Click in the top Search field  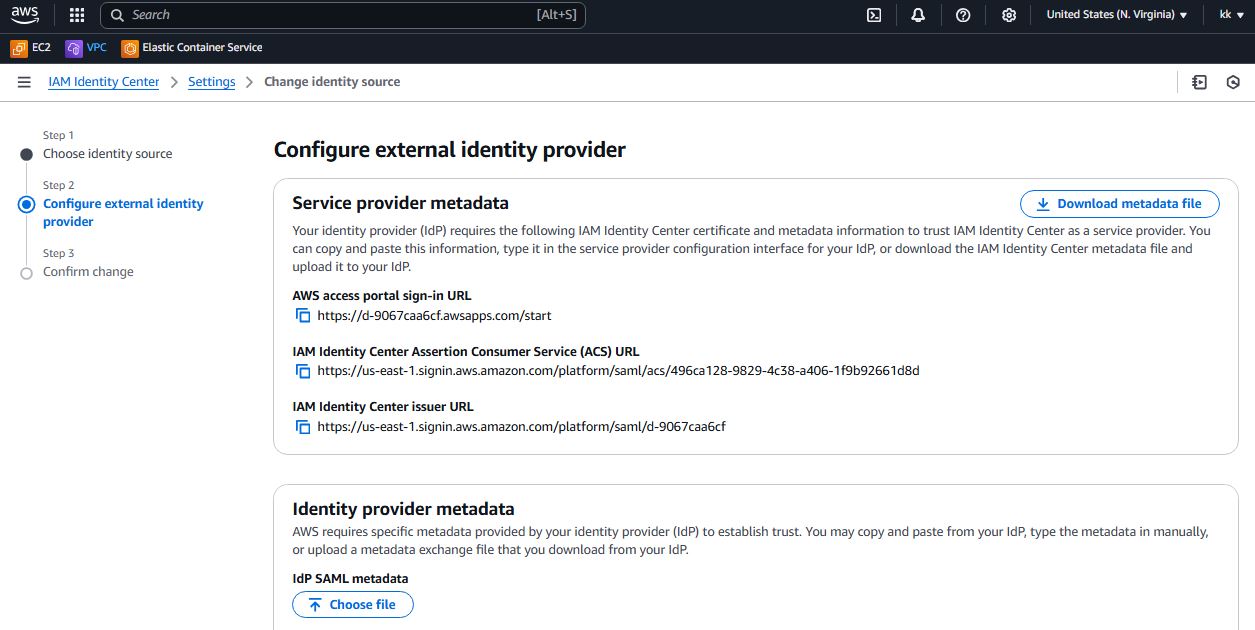click(x=330, y=15)
